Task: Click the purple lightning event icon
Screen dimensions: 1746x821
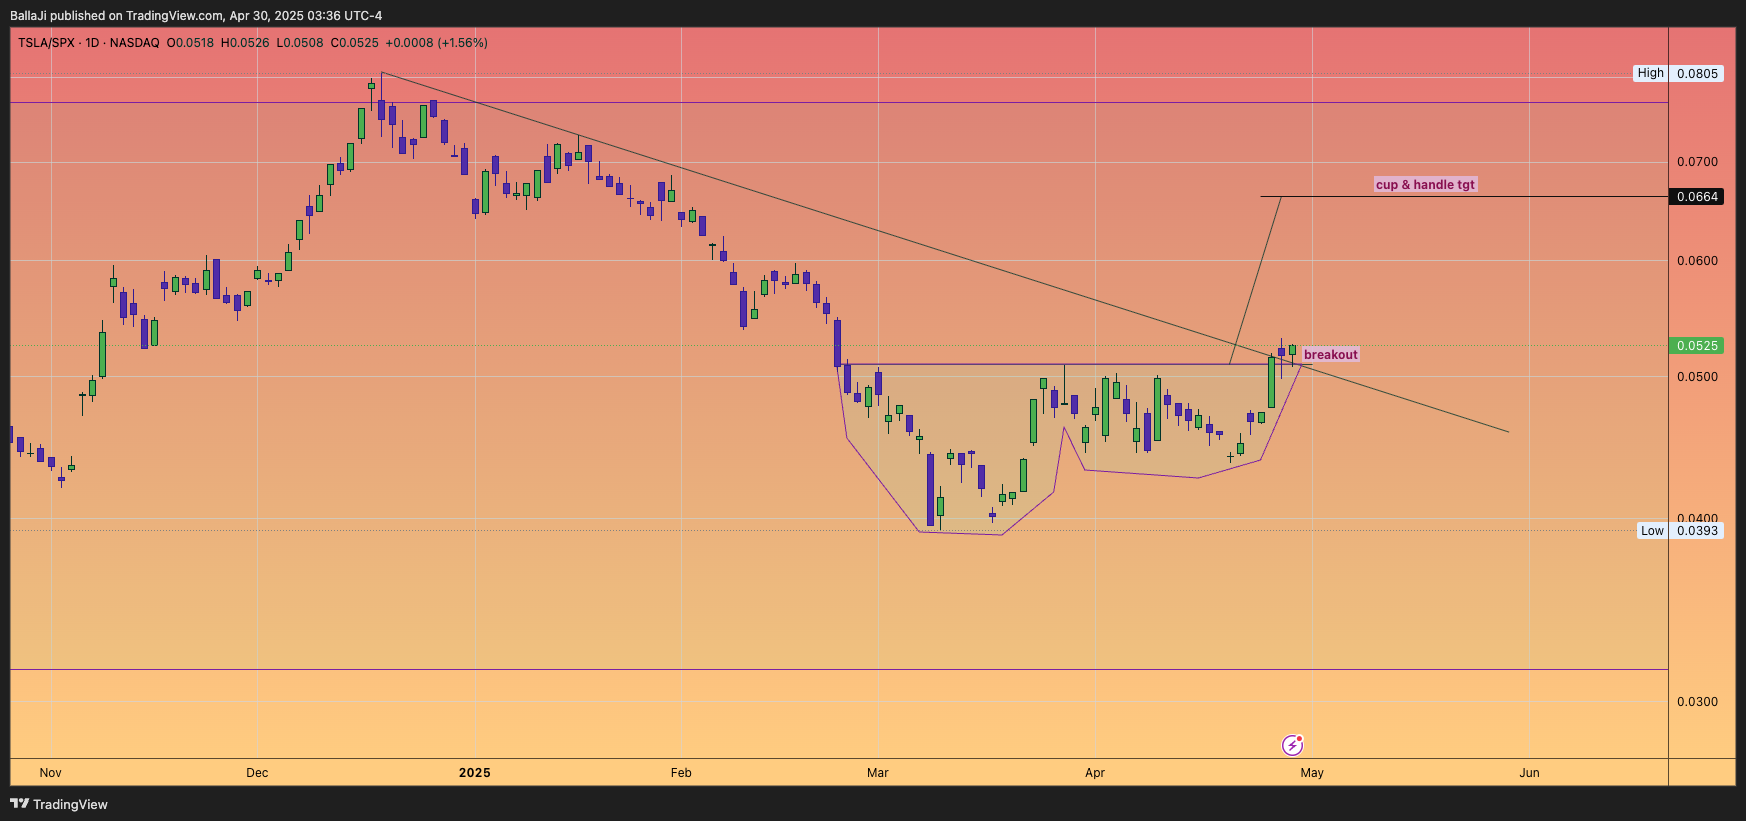Action: 1292,745
